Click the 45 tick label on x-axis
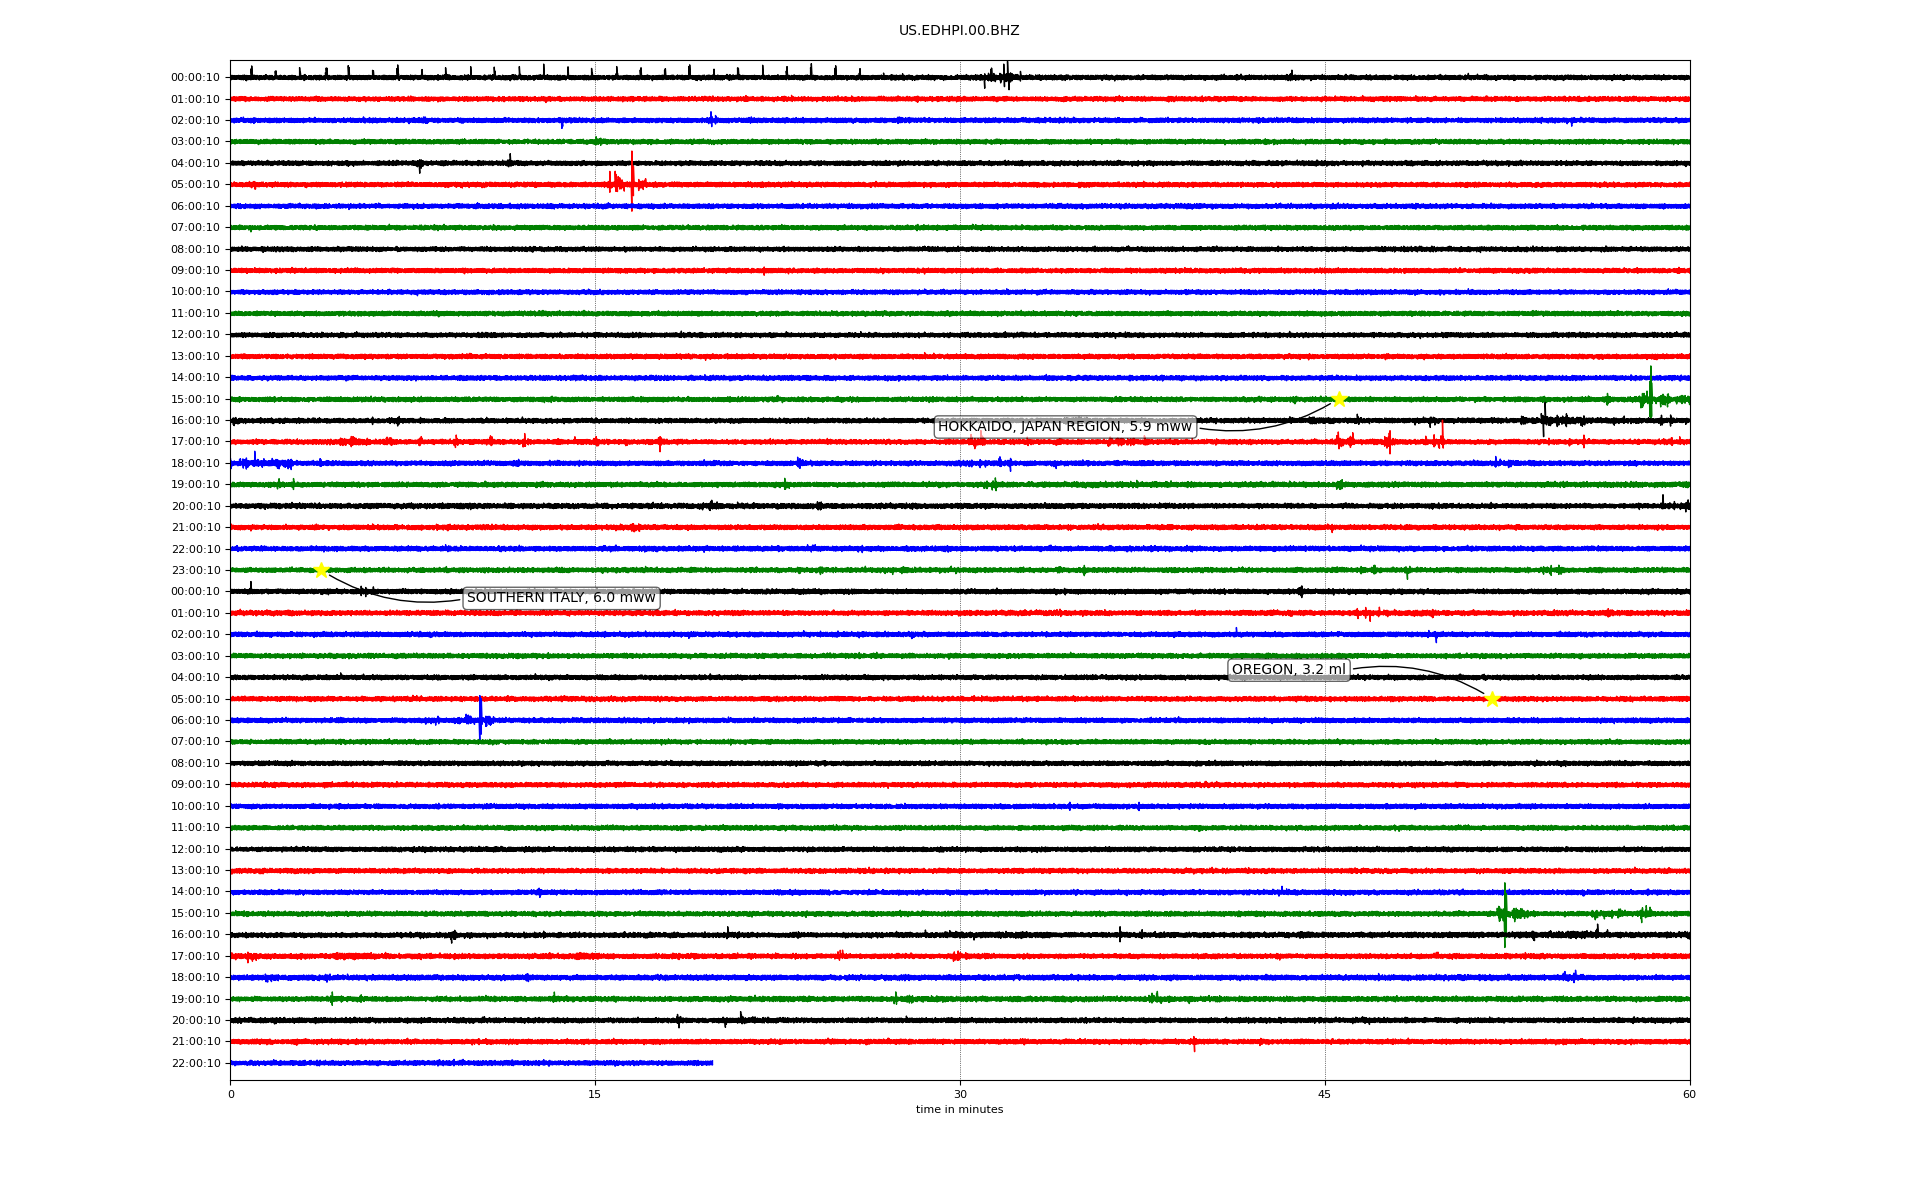The image size is (1920, 1200). click(1325, 1094)
